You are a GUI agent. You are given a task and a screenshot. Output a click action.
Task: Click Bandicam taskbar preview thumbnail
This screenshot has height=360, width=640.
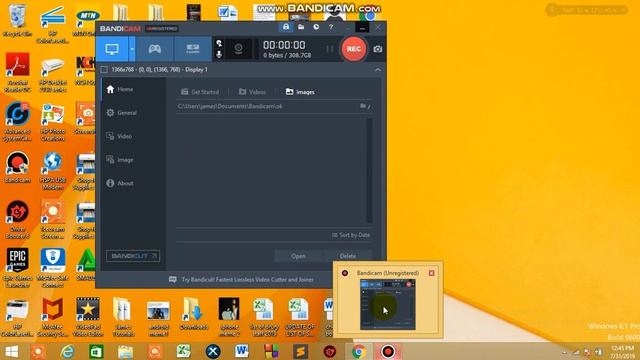387,304
